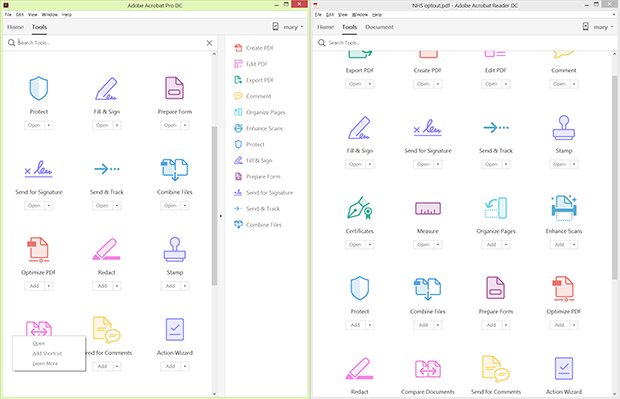Screen dimensions: 620x399
Task: Expand dropdown arrow under Fill & Sign in Acrobat Pro
Action: point(117,125)
